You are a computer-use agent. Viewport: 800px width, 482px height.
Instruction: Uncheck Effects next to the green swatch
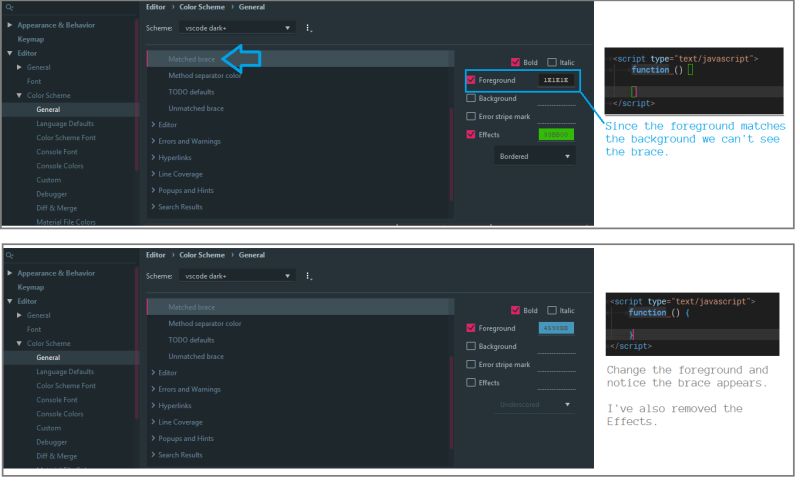coord(471,135)
